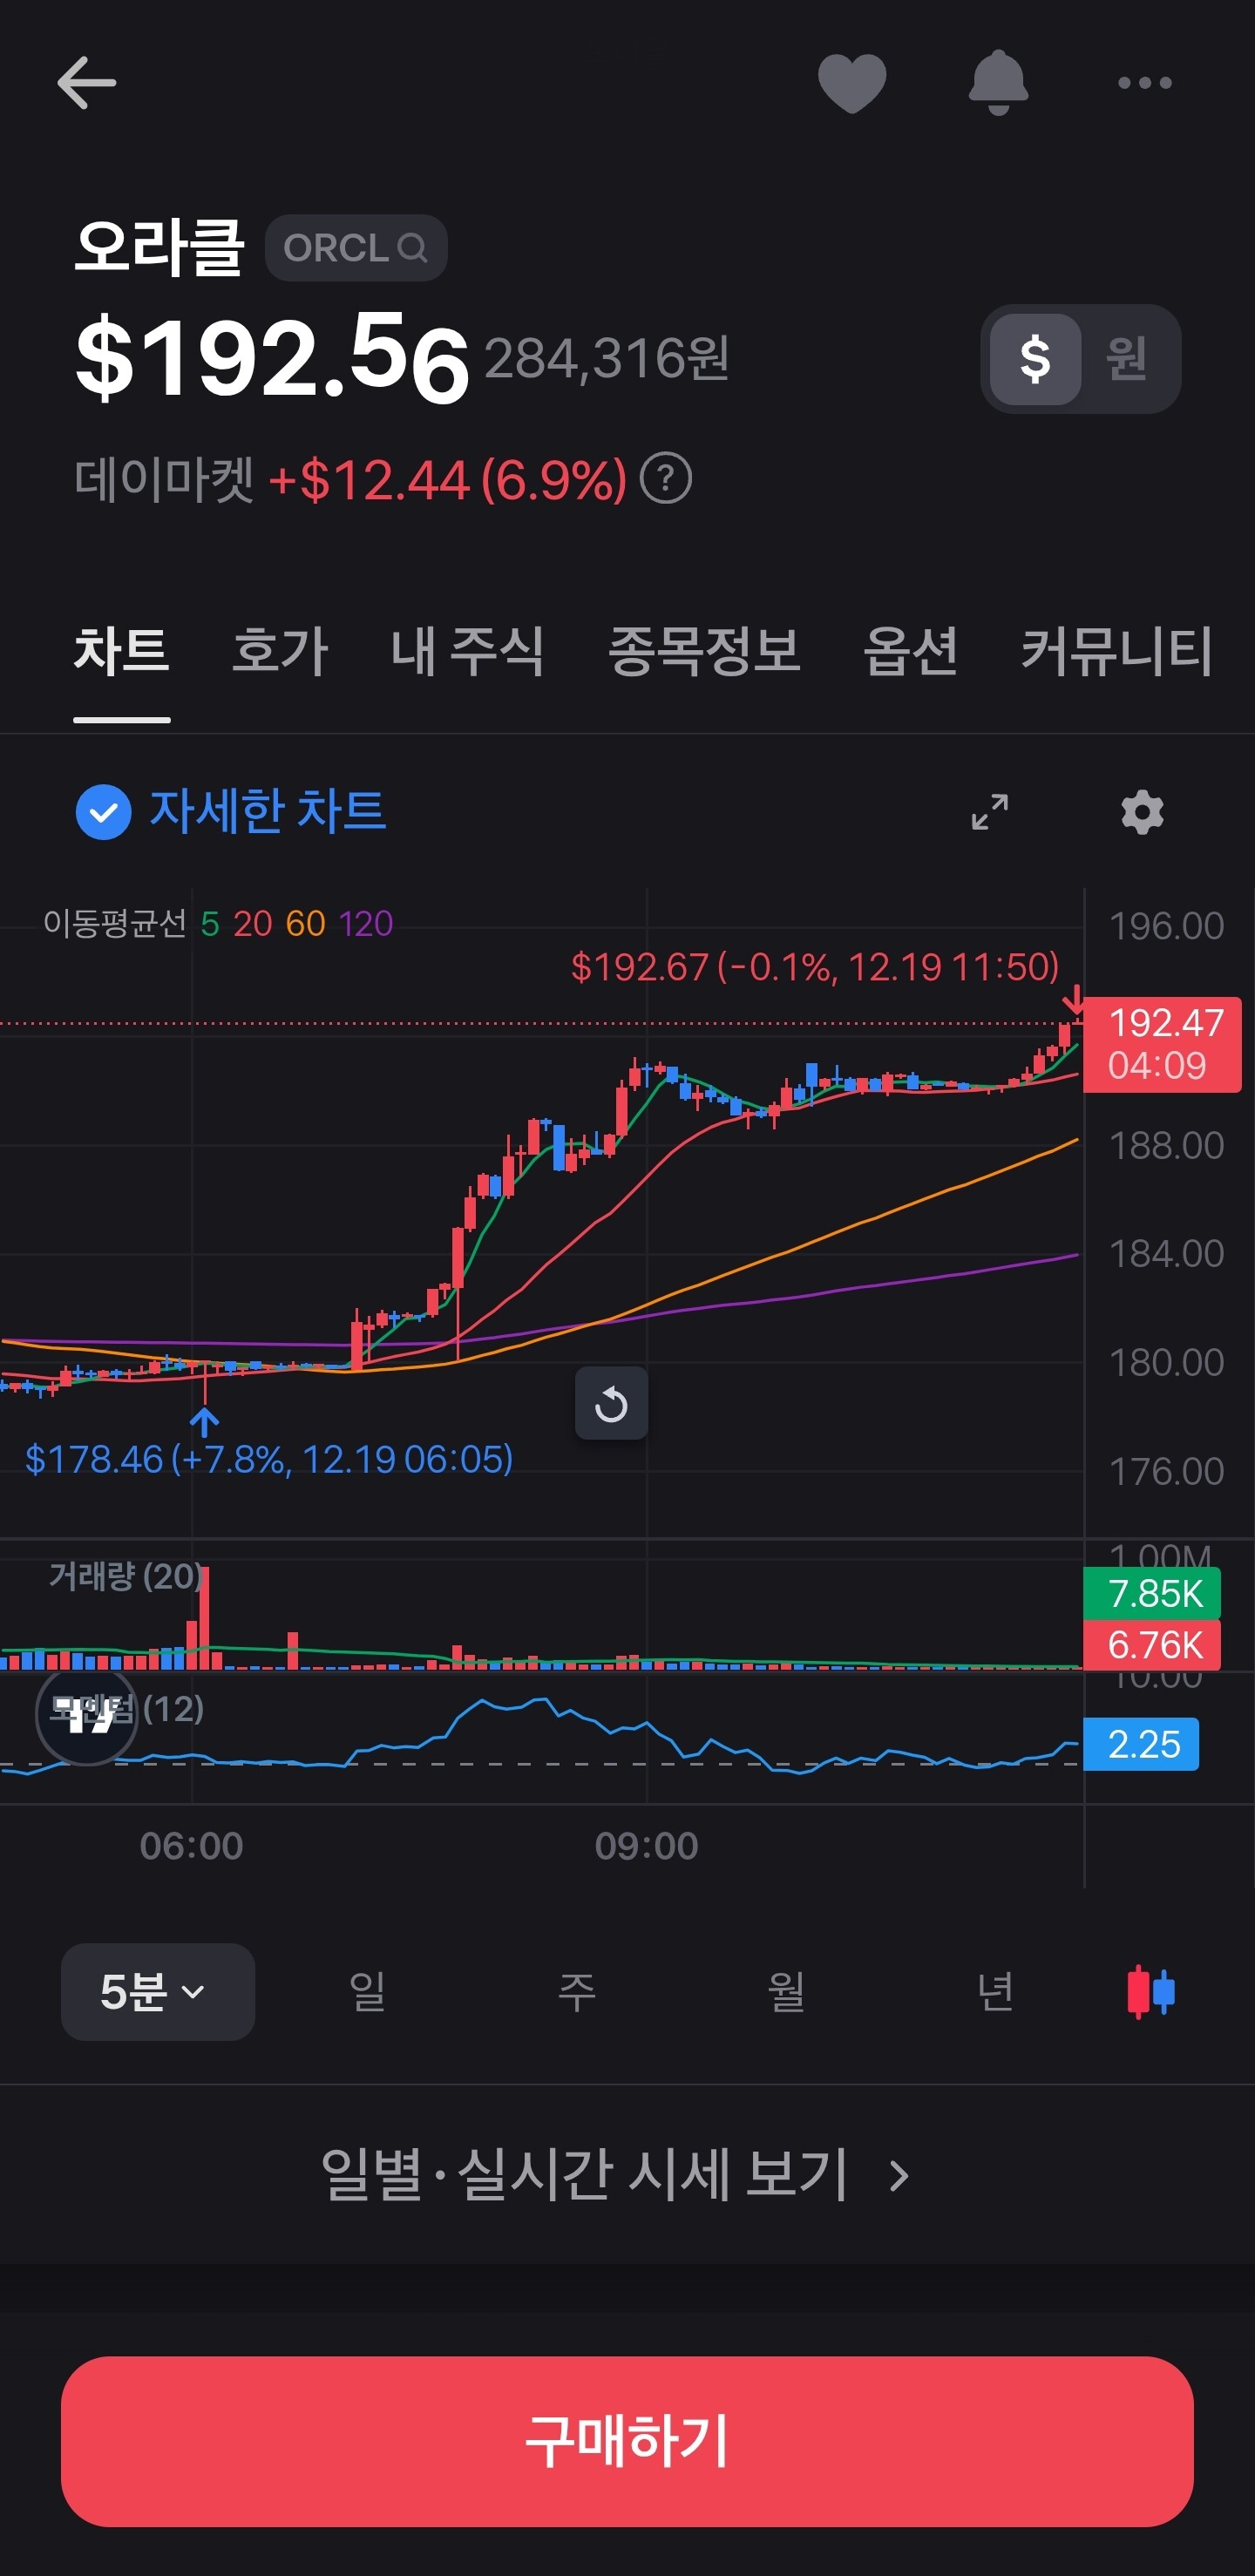Select the 종목정보 tab
The image size is (1255, 2576).
[x=704, y=651]
